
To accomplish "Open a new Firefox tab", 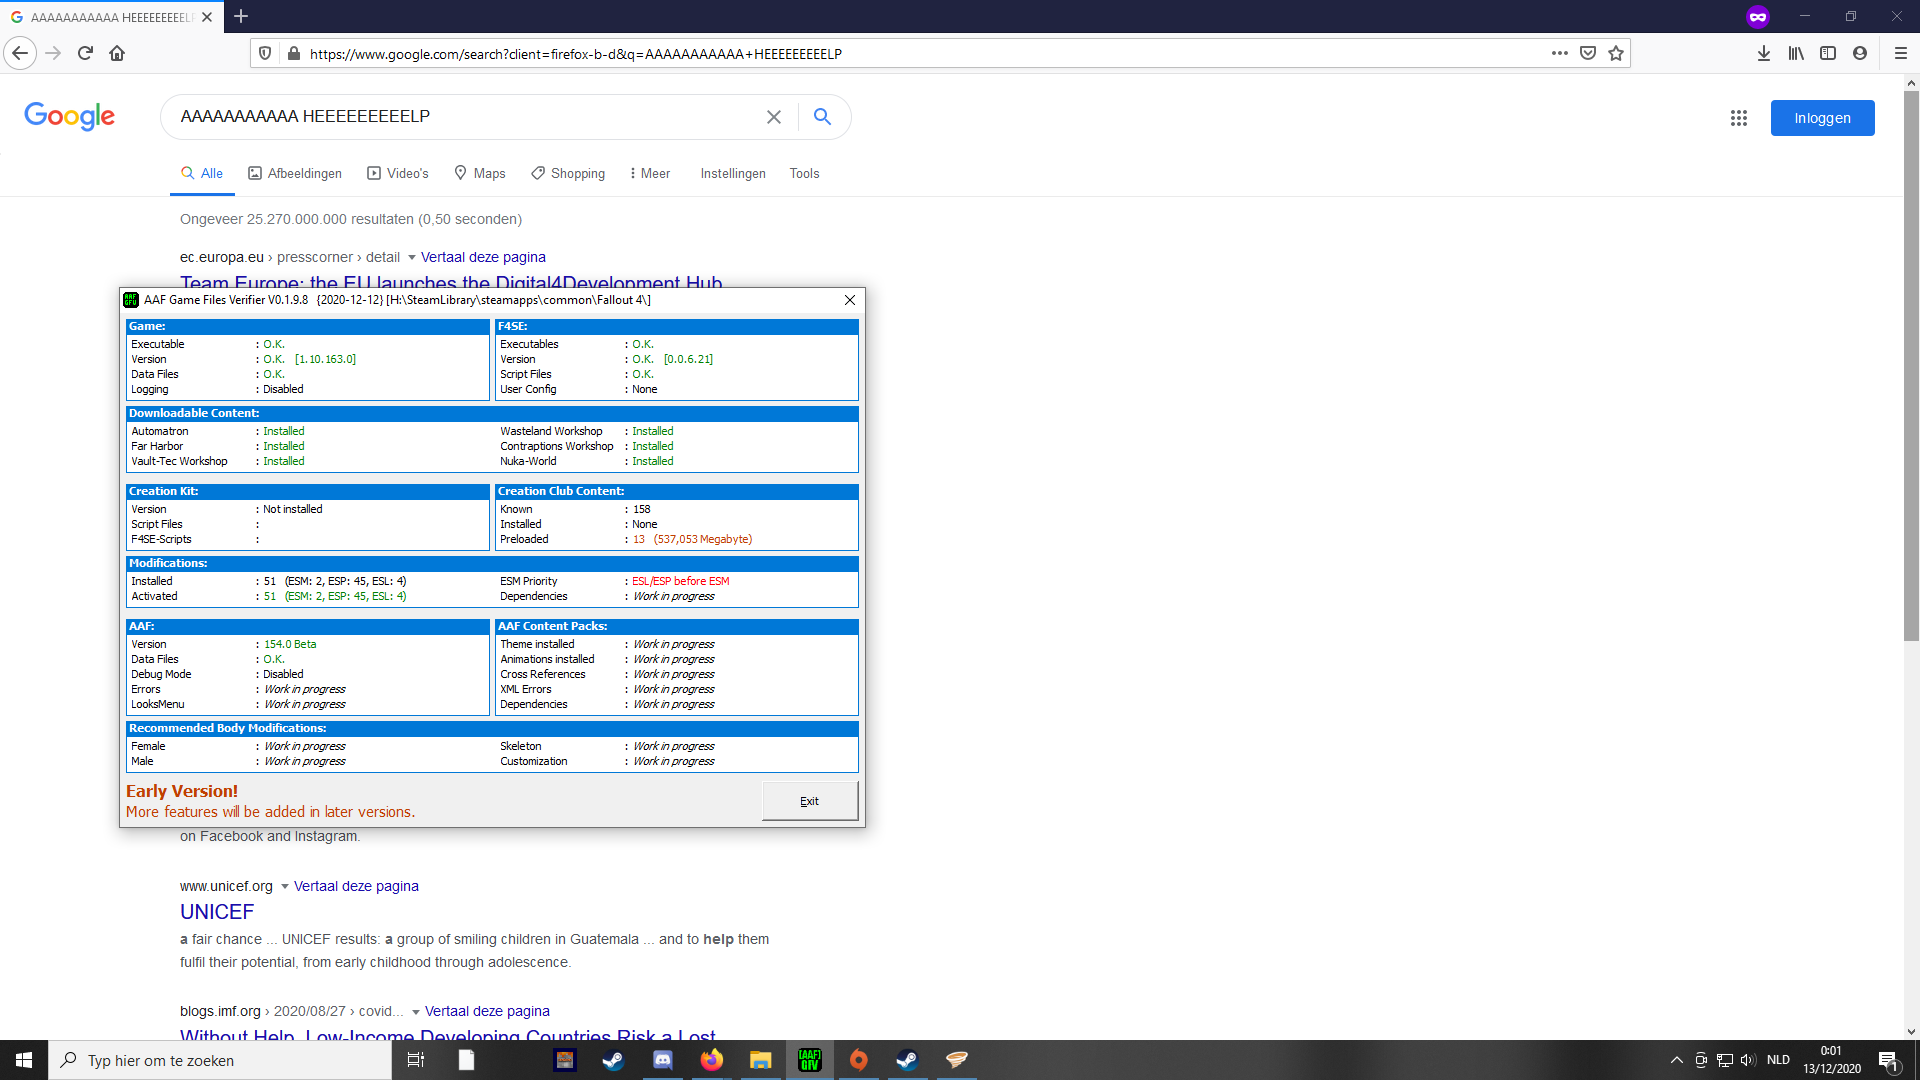I will tap(241, 16).
